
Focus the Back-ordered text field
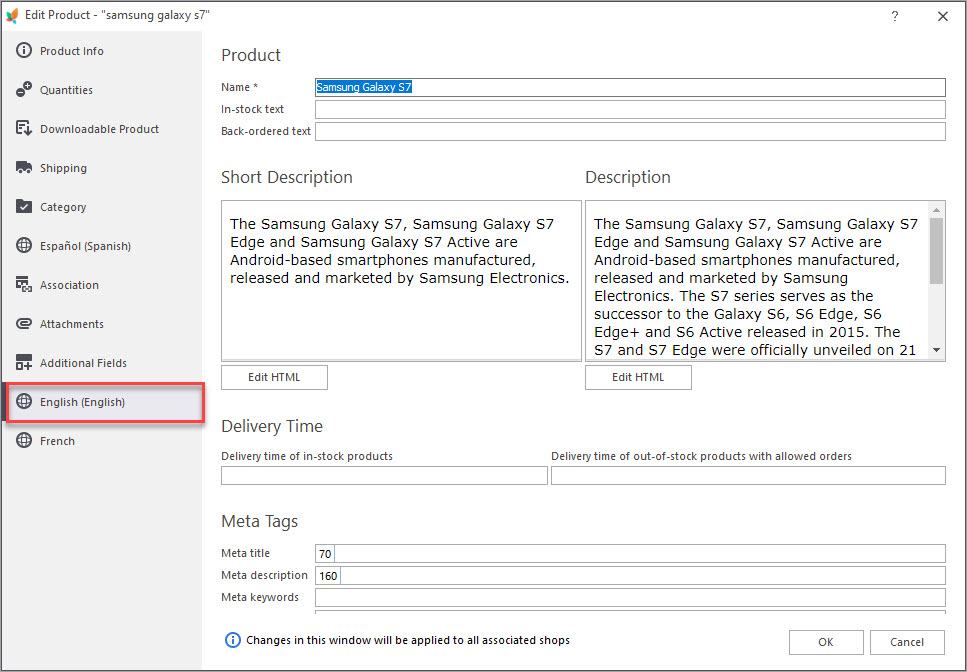click(x=630, y=131)
